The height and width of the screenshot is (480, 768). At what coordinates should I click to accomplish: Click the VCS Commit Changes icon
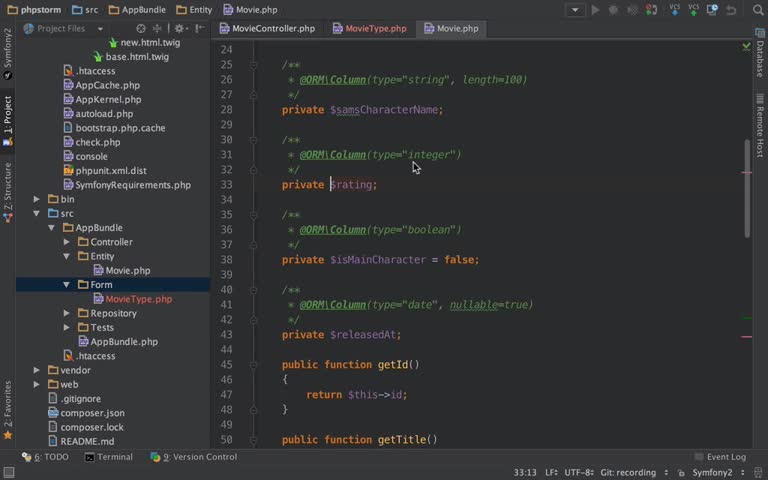click(x=693, y=10)
